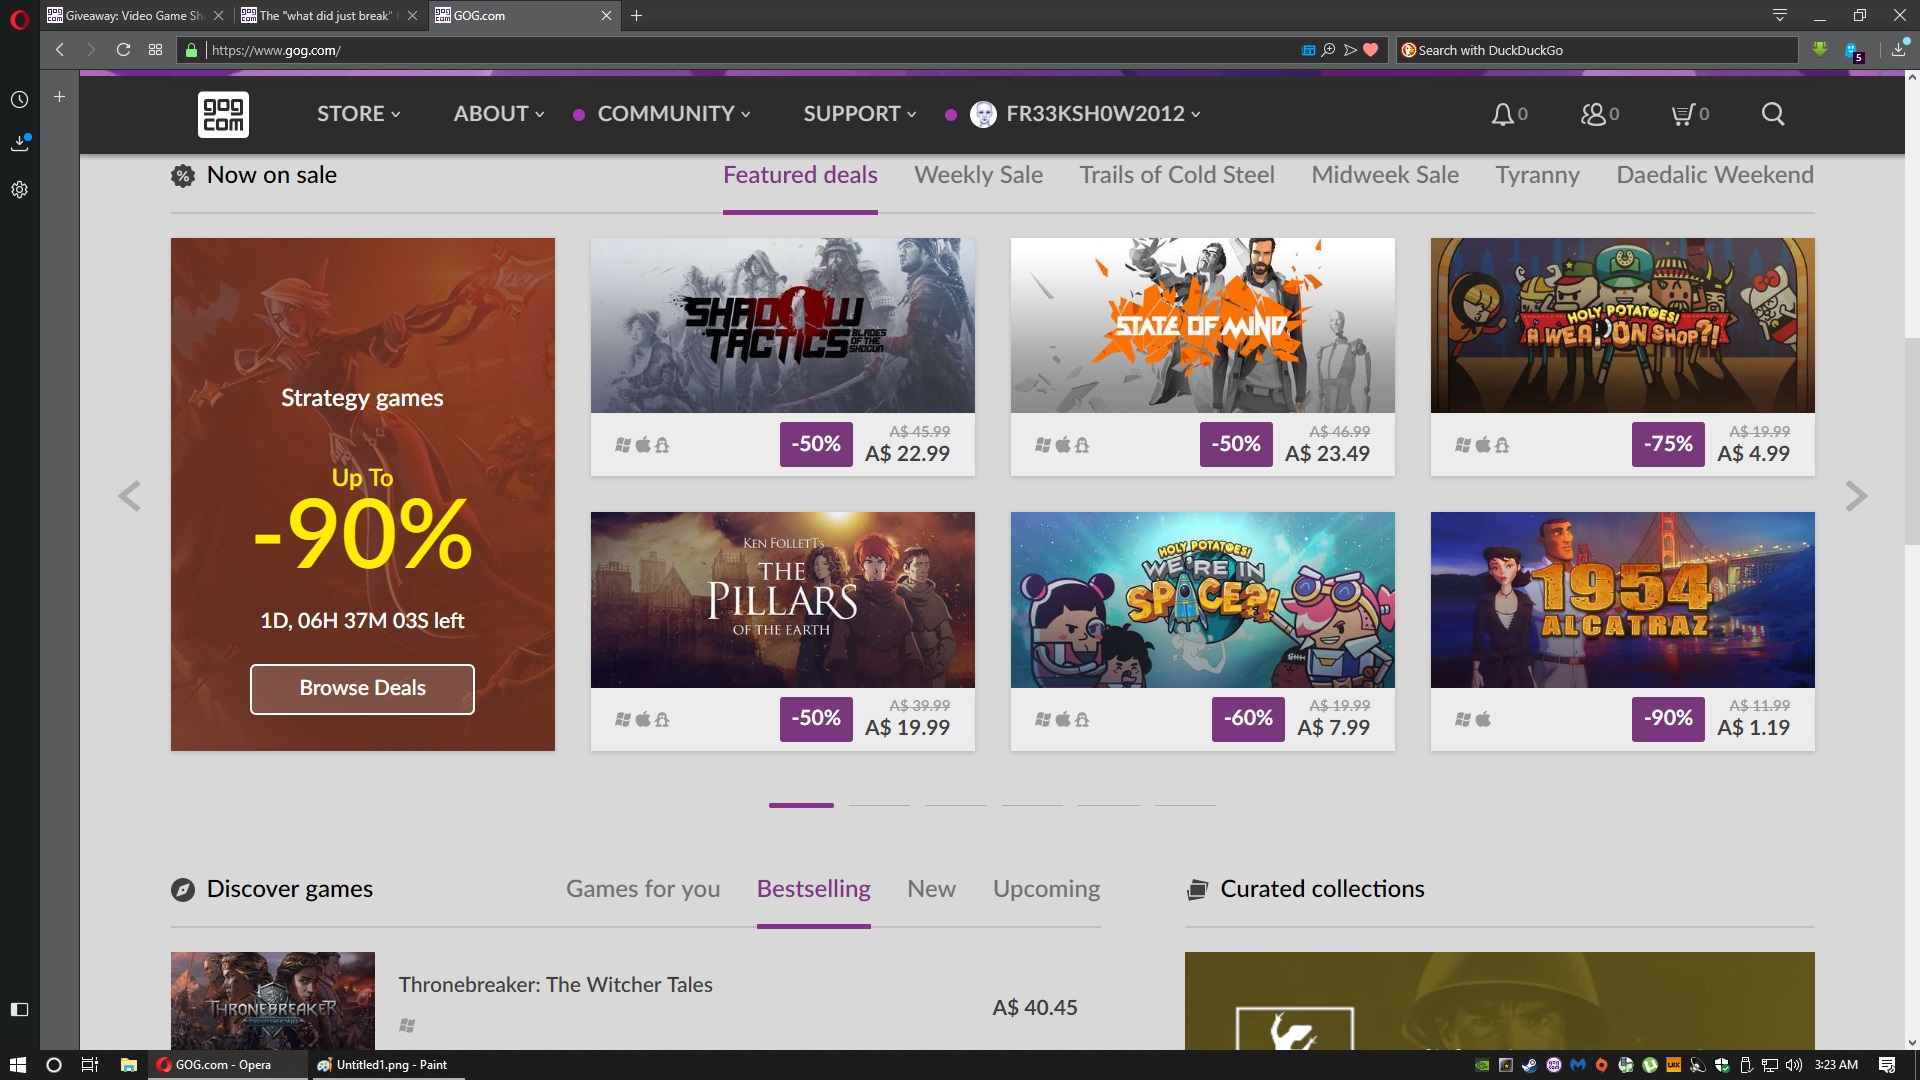Image resolution: width=1920 pixels, height=1080 pixels.
Task: Open Settings gear in Opera sidebar
Action: click(19, 190)
